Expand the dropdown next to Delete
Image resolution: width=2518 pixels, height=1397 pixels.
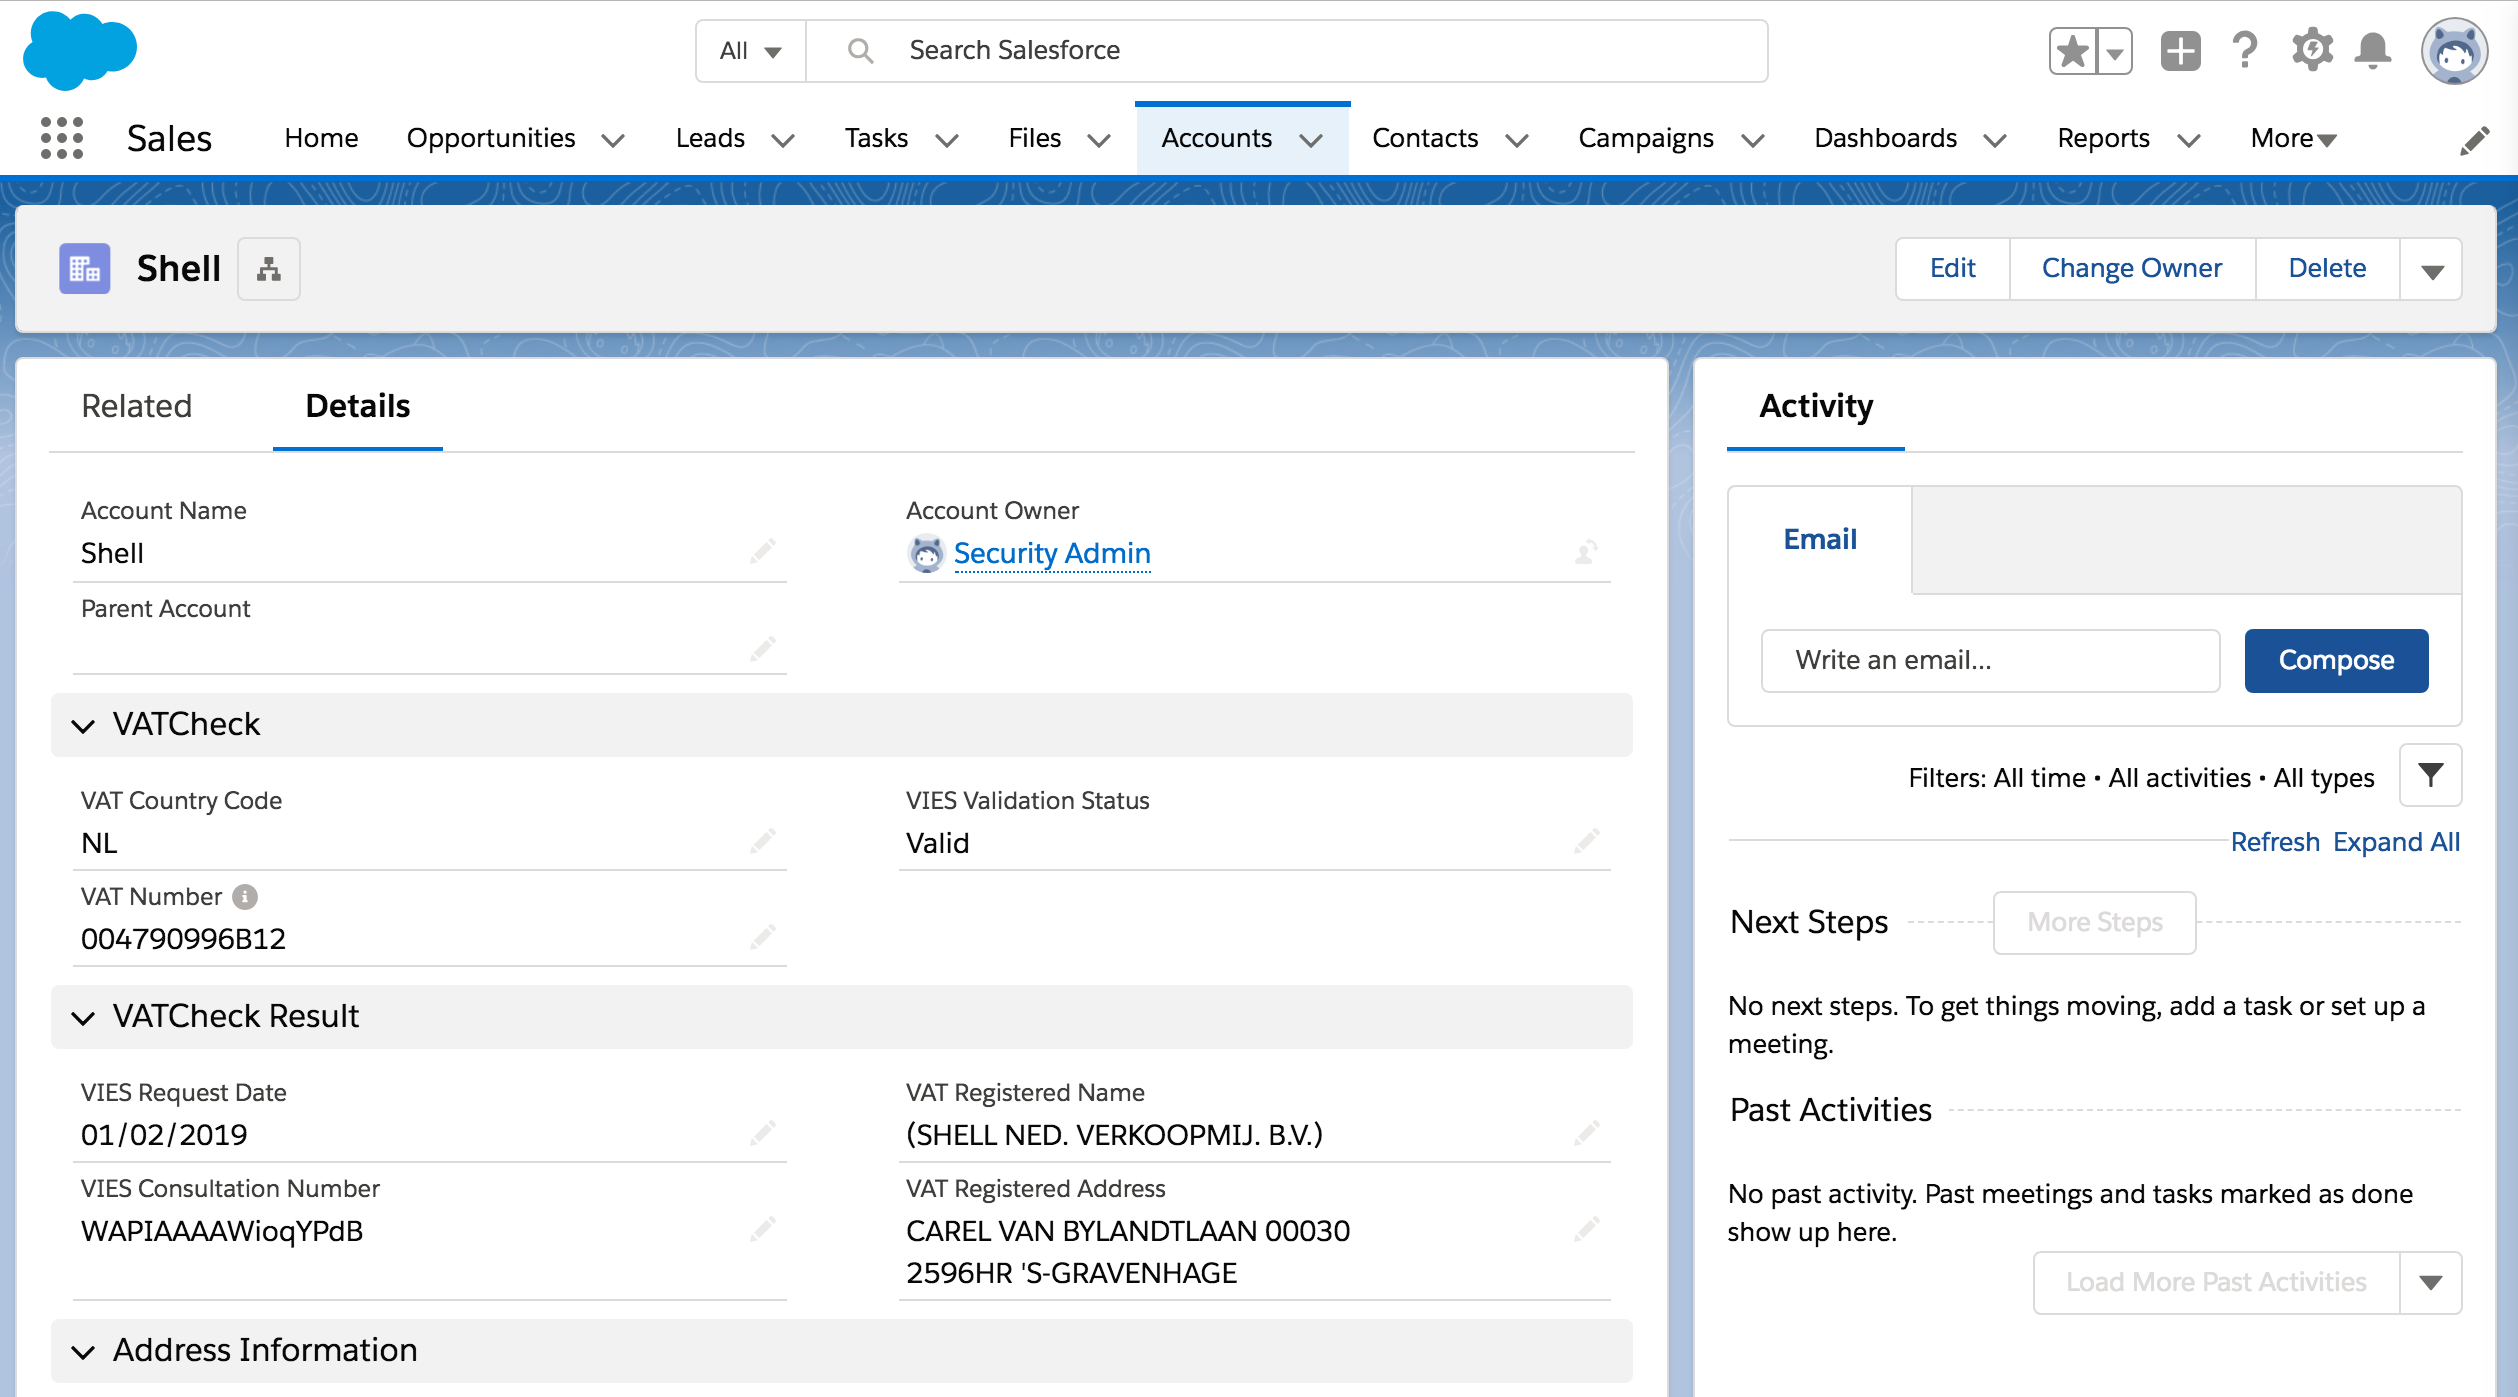(x=2431, y=268)
